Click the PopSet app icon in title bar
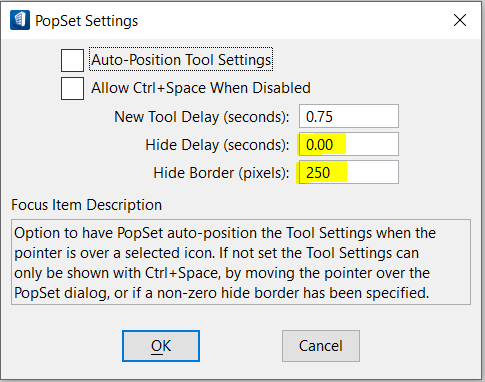Viewport: 485px width, 382px height. [20, 20]
